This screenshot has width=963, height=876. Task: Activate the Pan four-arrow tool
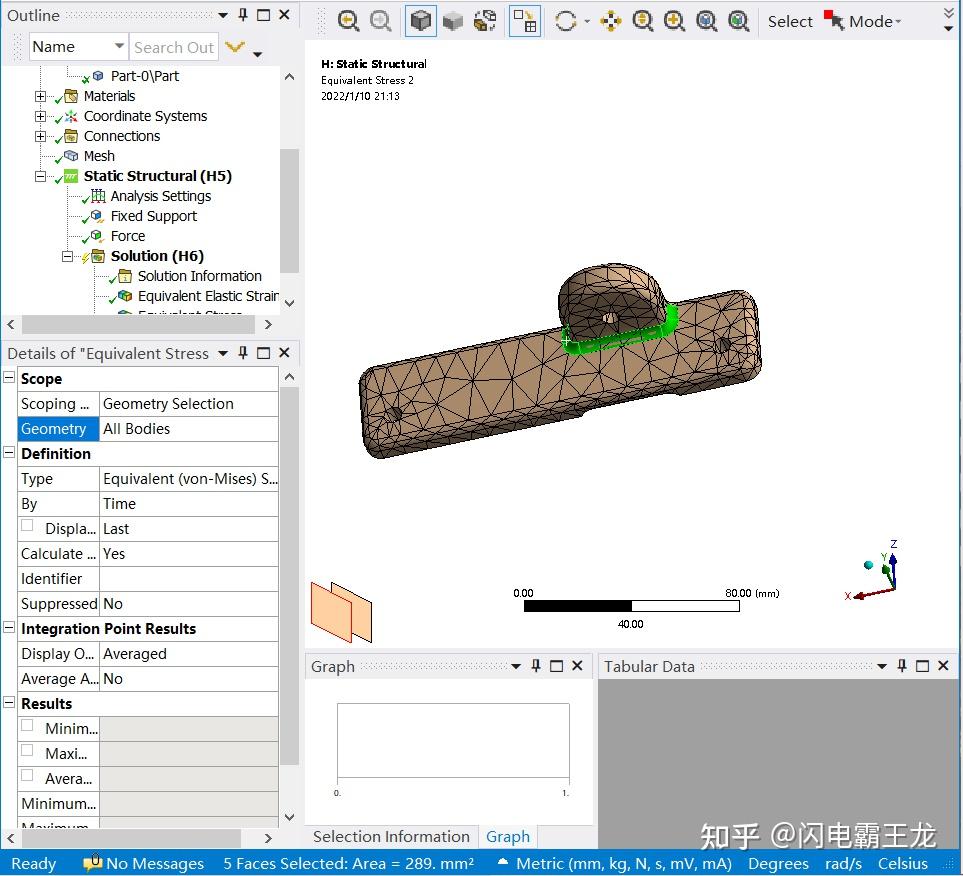coord(610,22)
